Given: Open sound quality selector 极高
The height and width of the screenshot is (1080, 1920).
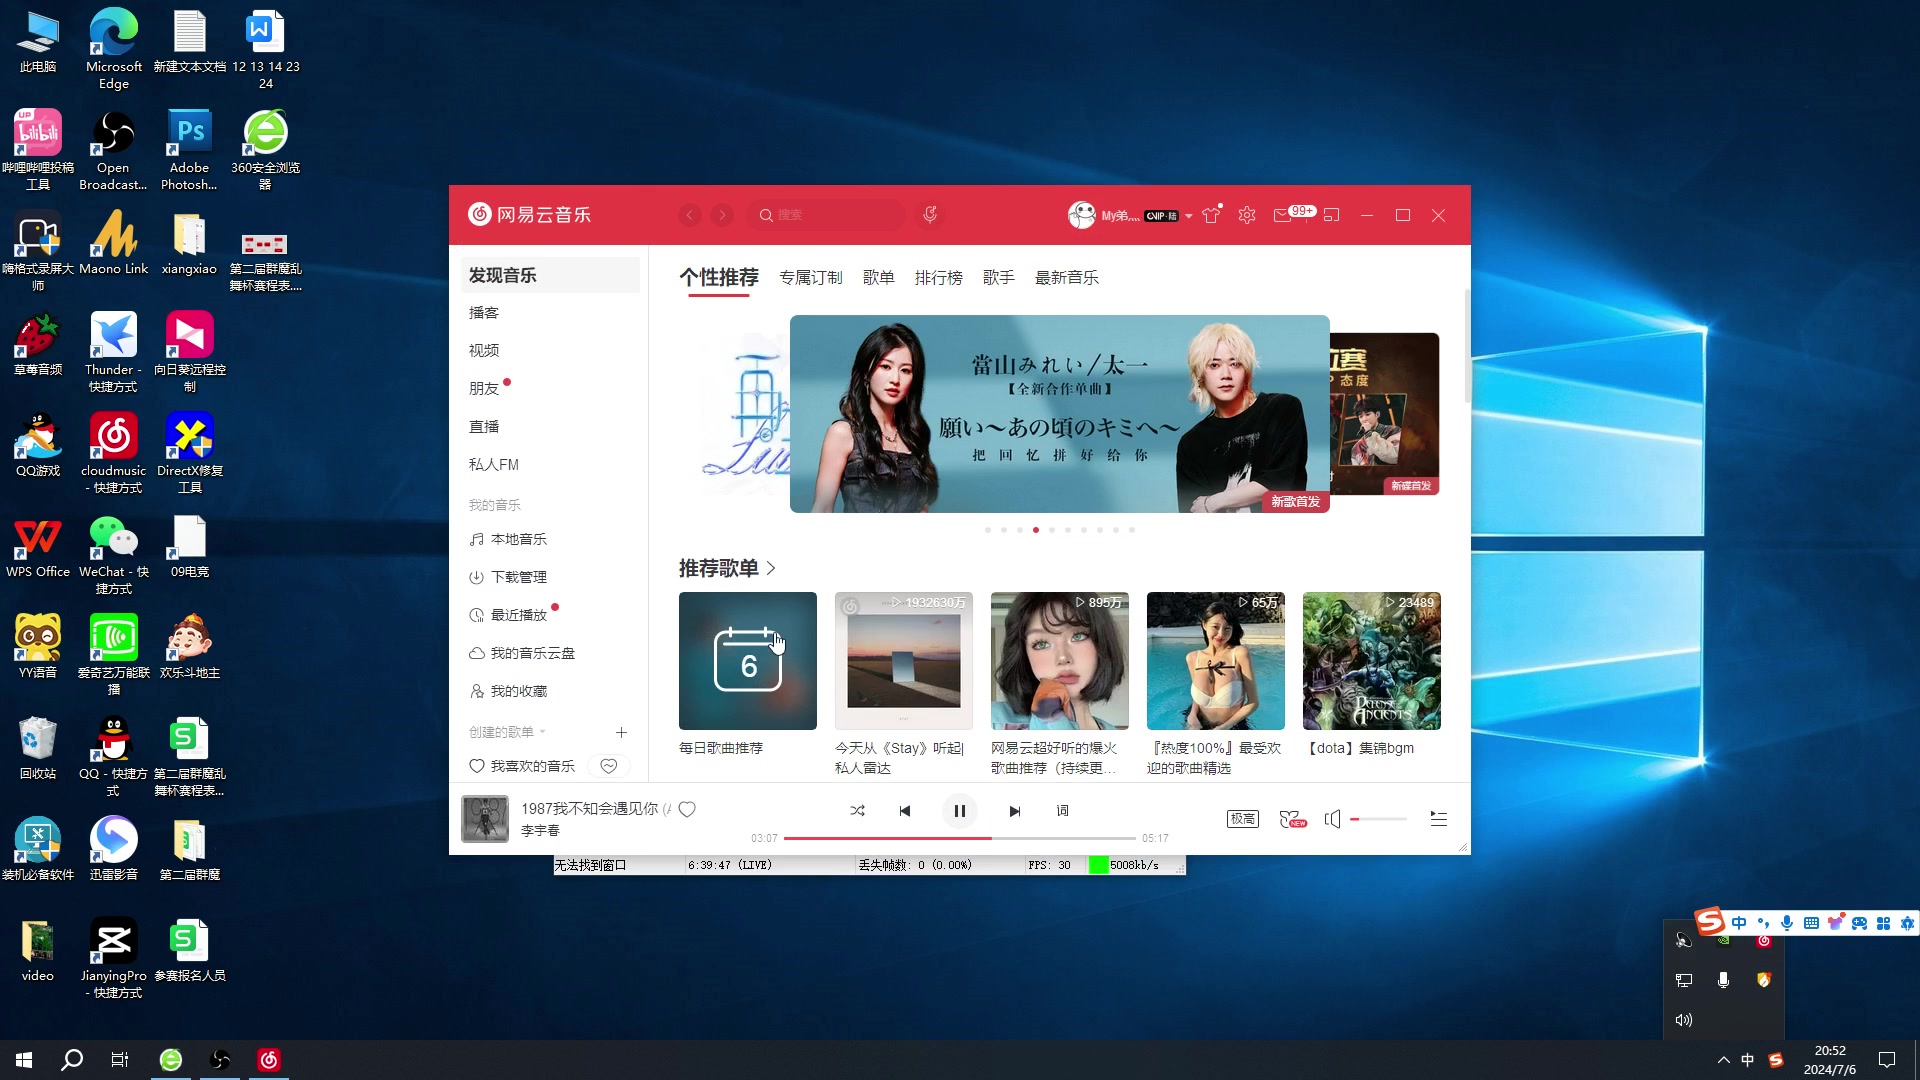Looking at the screenshot, I should [x=1242, y=819].
